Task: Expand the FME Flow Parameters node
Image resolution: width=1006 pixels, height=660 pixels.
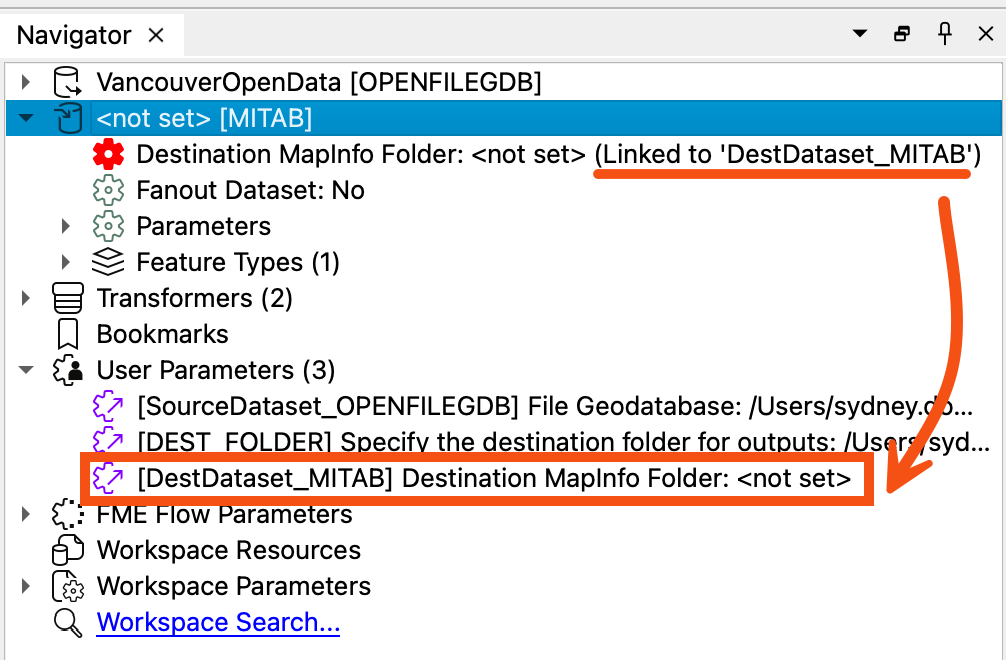Action: [x=25, y=514]
